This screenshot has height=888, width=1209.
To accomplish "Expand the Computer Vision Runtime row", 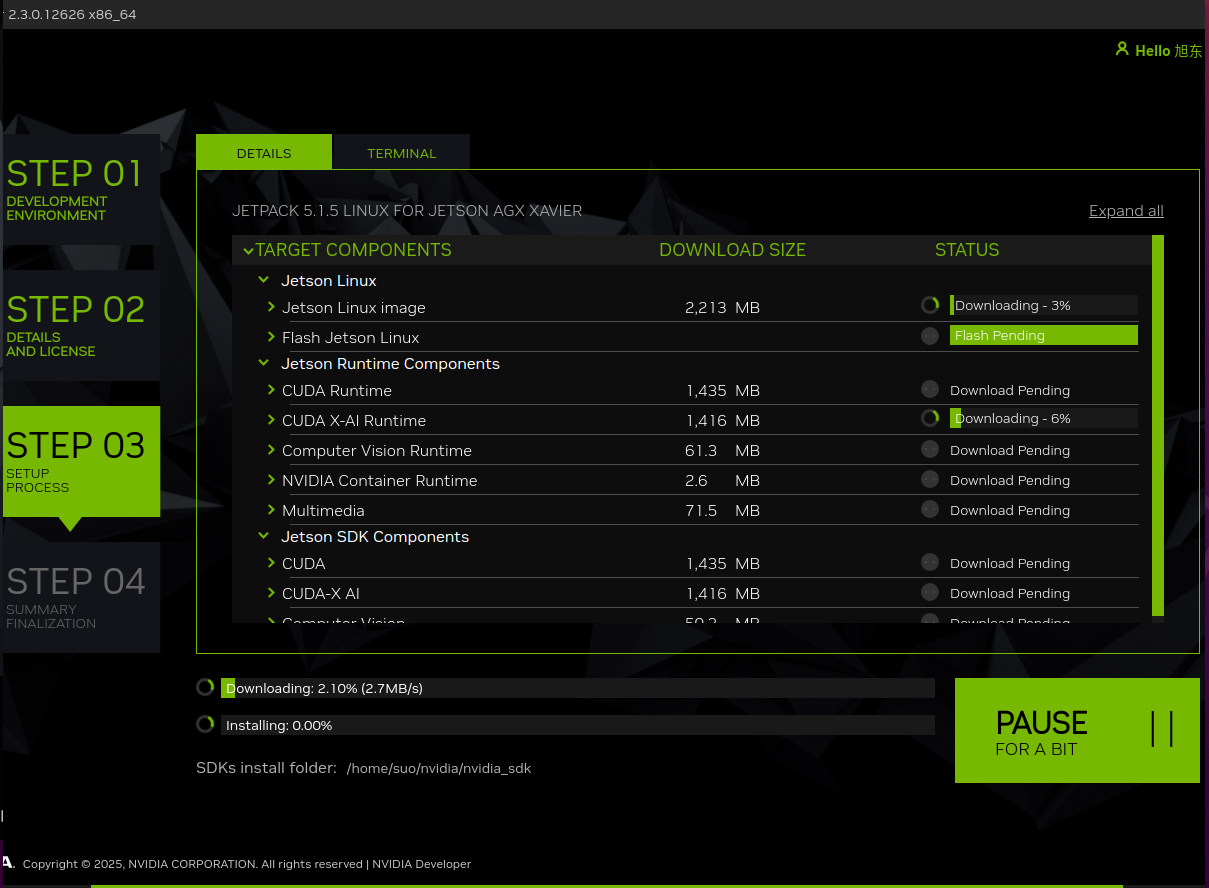I will (x=272, y=450).
